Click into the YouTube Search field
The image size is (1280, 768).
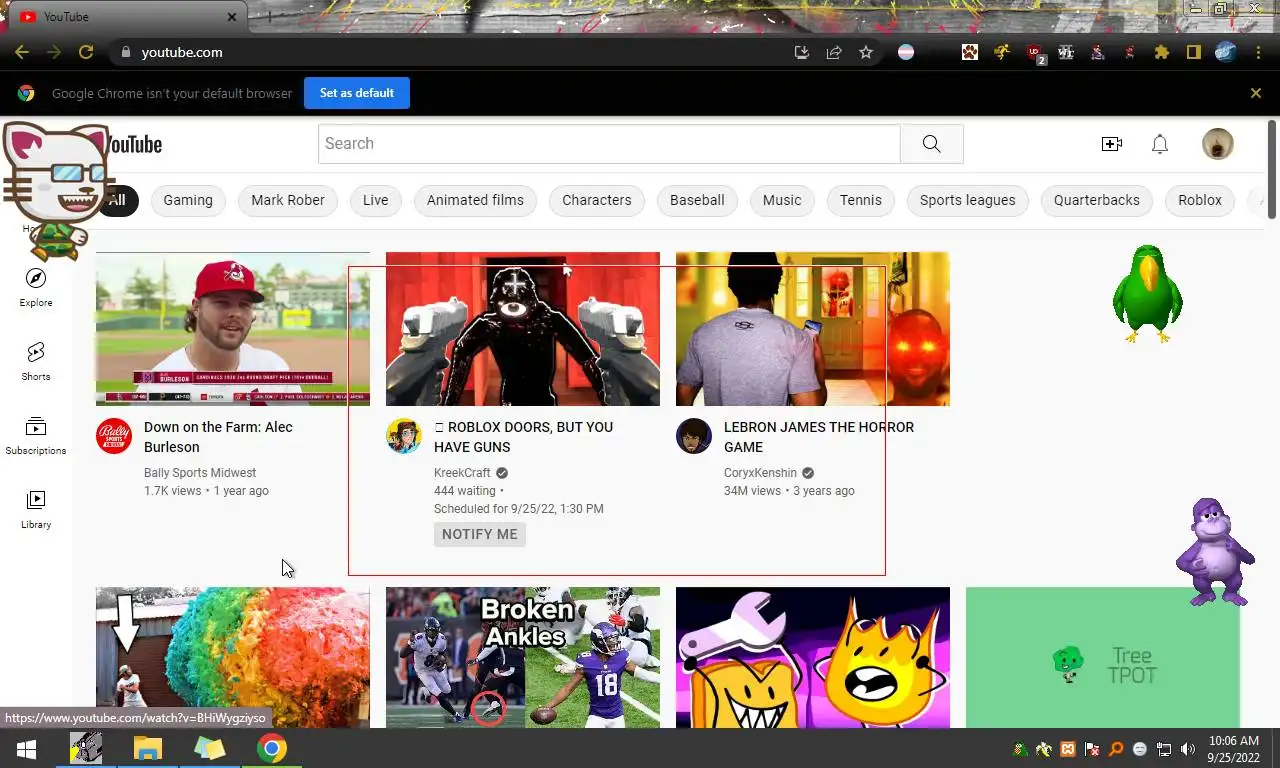coord(609,144)
